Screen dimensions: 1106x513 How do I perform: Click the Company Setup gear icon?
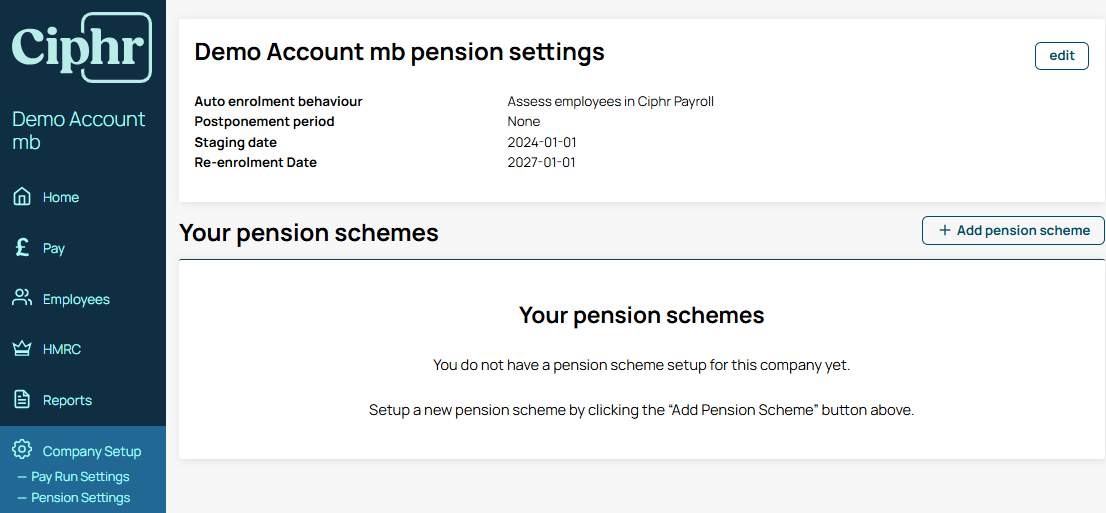[x=23, y=449]
